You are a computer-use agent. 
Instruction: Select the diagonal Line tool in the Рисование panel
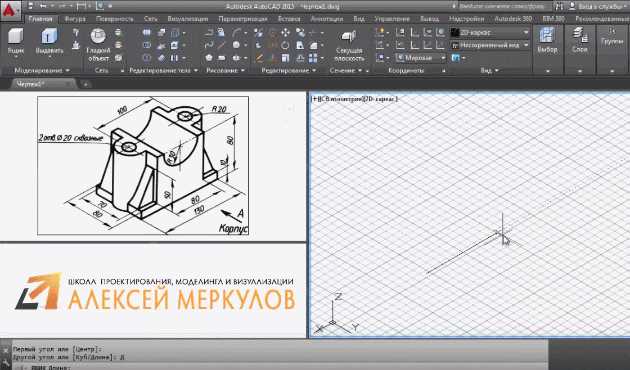tap(221, 45)
